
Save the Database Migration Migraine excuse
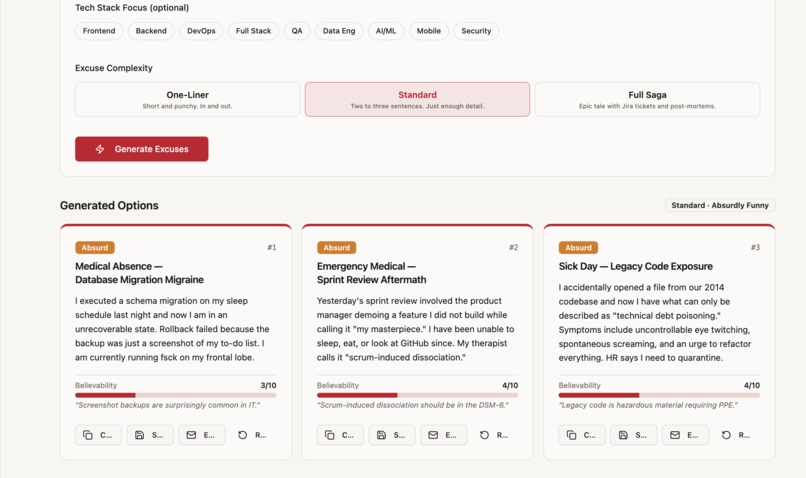click(x=150, y=435)
